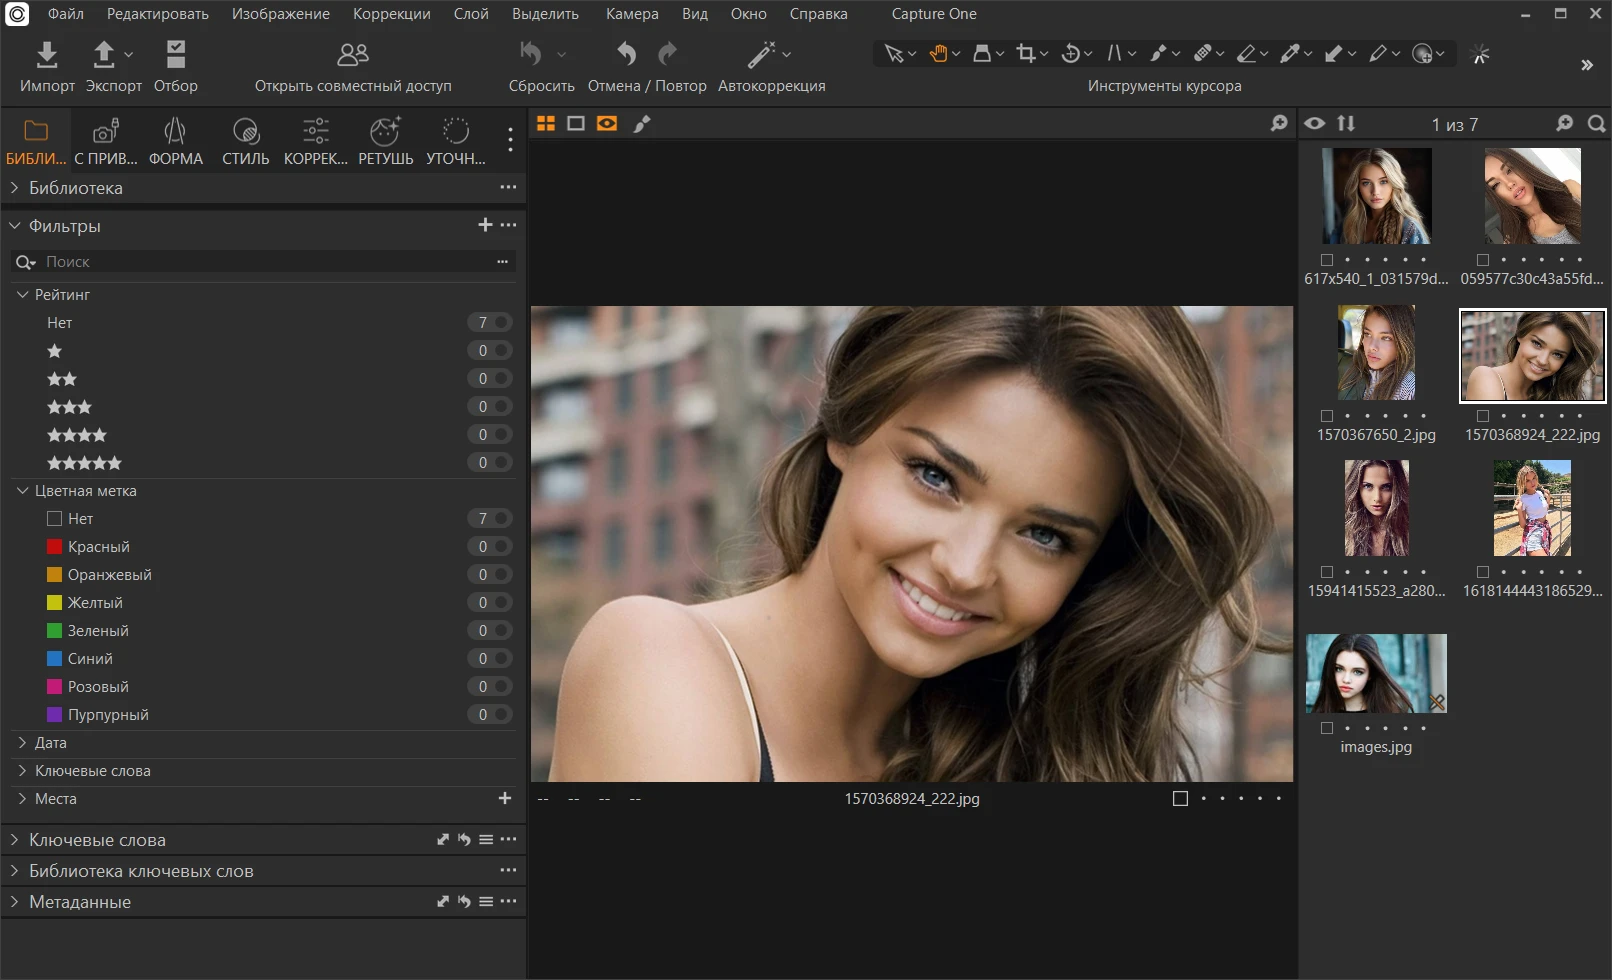This screenshot has height=980, width=1612.
Task: Select the Pan hand cursor tool
Action: [938, 54]
